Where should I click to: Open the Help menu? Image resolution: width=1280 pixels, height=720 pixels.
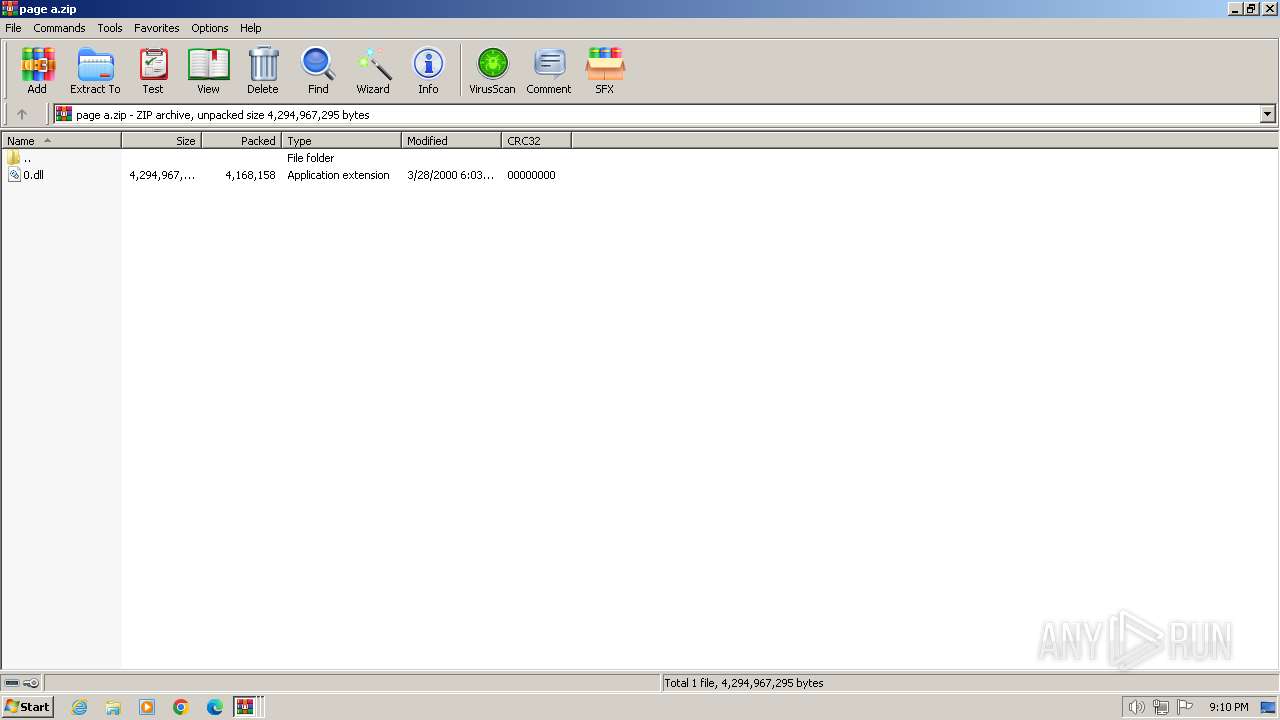coord(251,28)
